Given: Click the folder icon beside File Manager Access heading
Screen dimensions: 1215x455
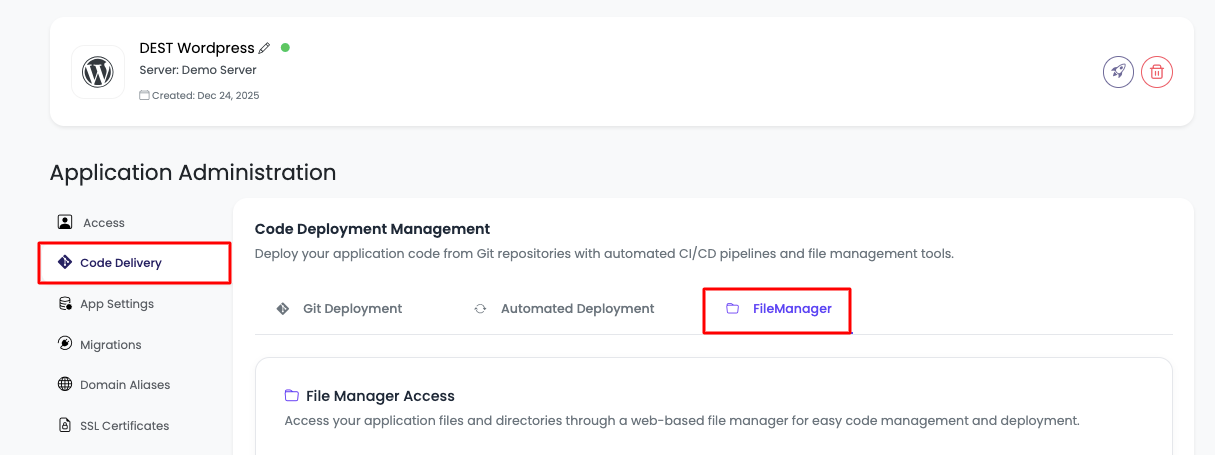Looking at the screenshot, I should 292,396.
